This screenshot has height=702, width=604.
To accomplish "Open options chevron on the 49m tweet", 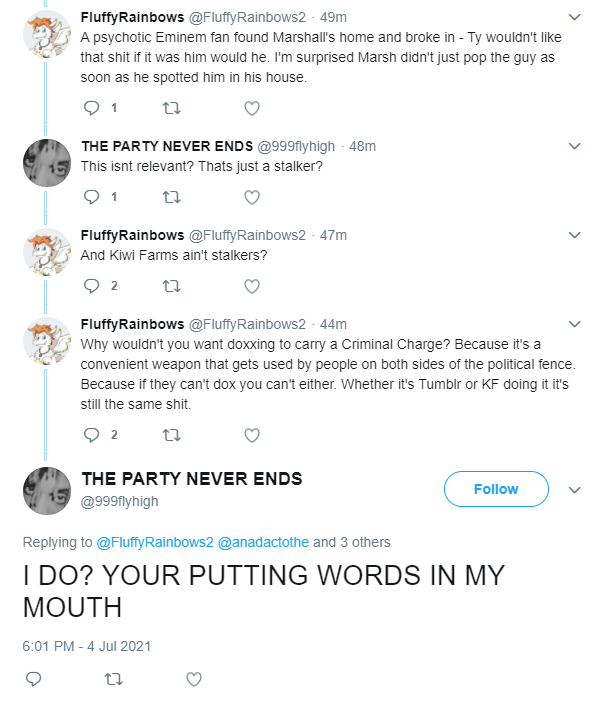I will pyautogui.click(x=574, y=17).
